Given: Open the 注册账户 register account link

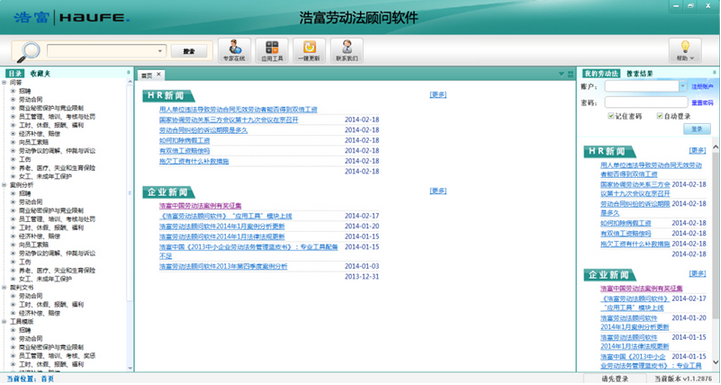Looking at the screenshot, I should pos(702,86).
